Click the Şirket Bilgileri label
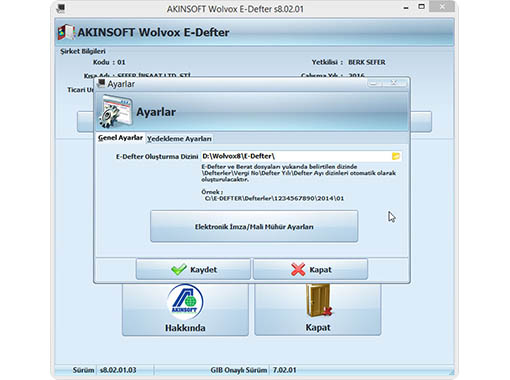The height and width of the screenshot is (380, 510). [x=83, y=51]
